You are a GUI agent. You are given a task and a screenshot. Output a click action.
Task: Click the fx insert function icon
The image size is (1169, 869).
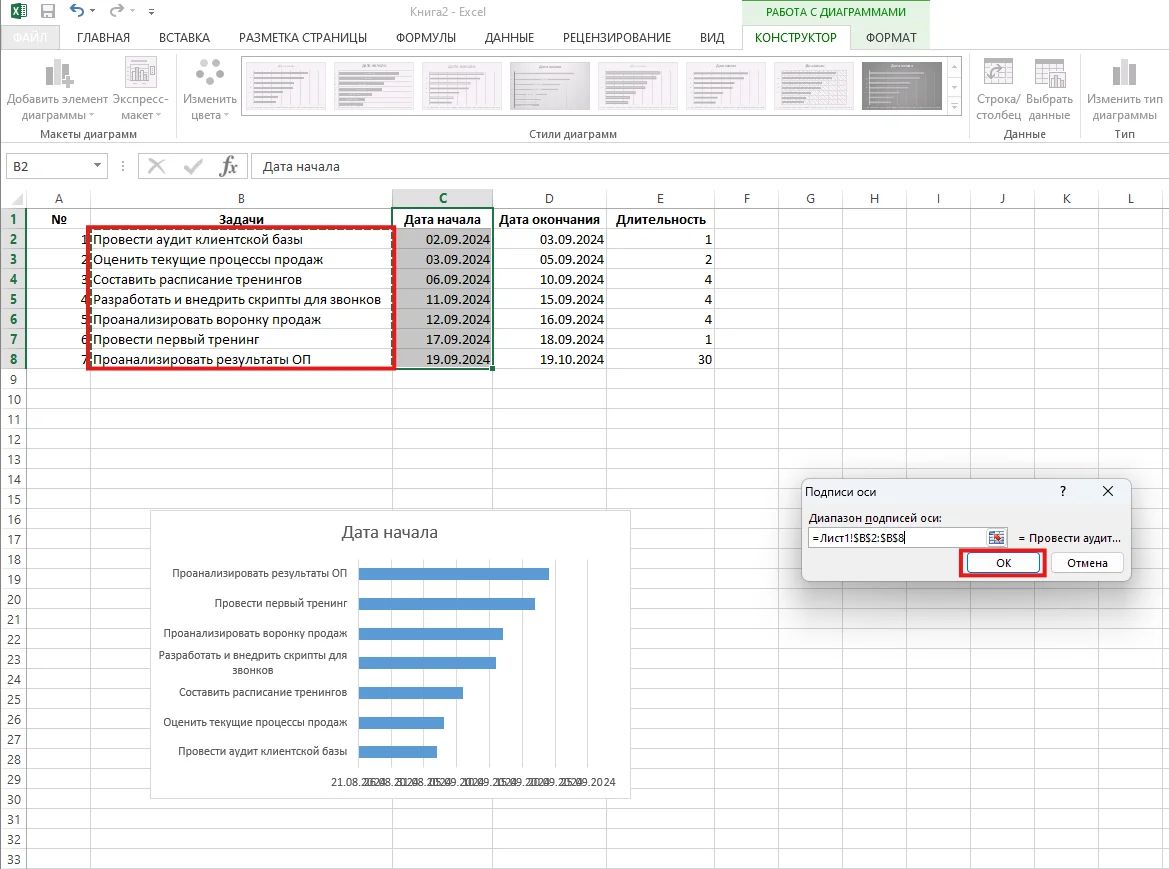click(x=228, y=165)
